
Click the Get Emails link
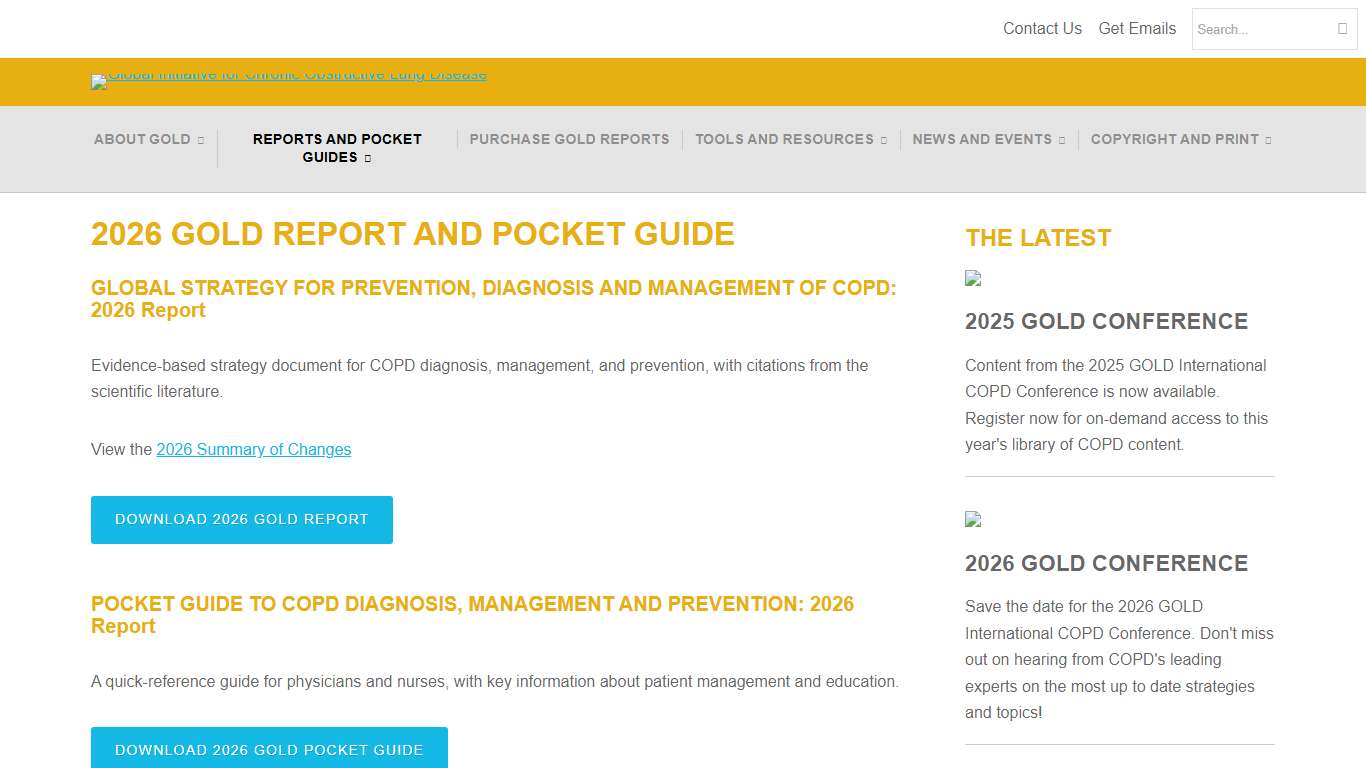[x=1136, y=28]
